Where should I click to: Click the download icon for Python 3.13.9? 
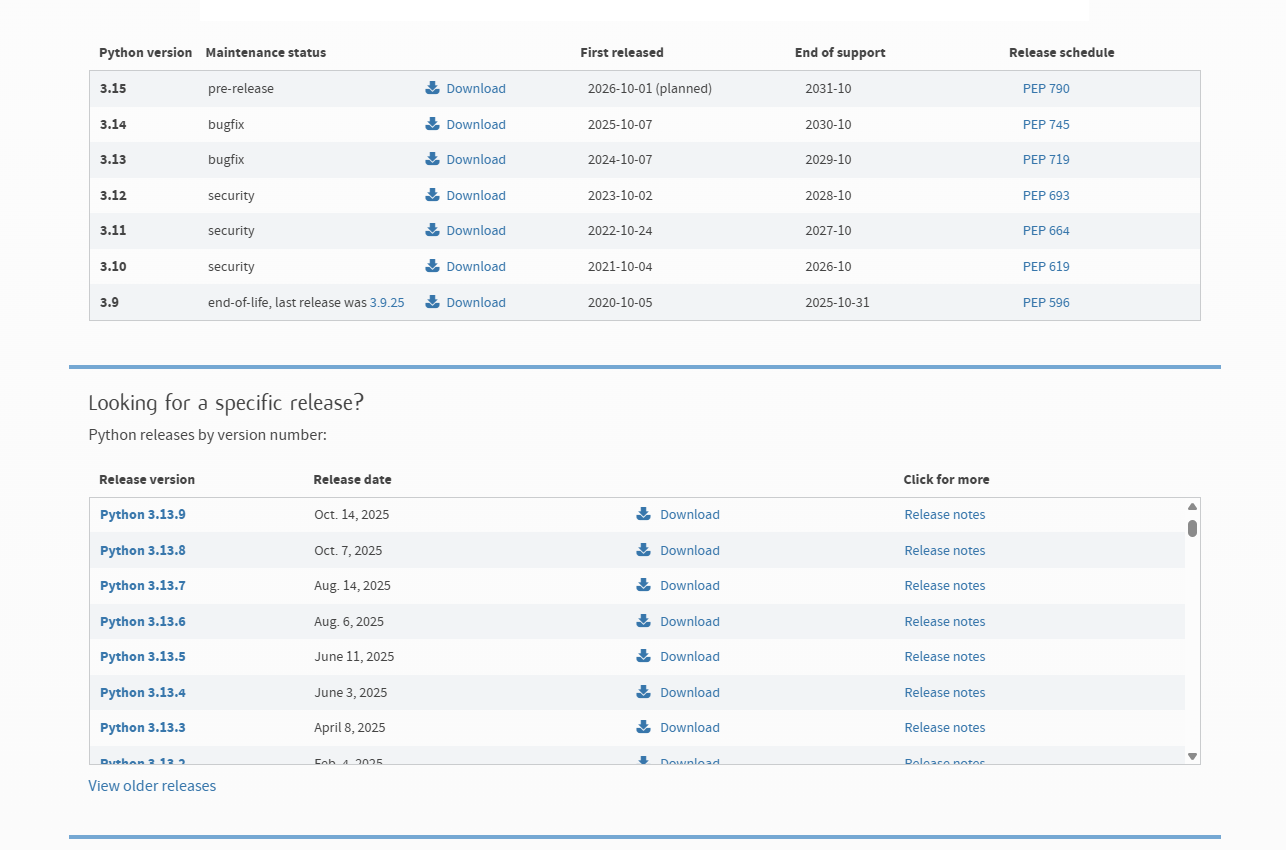(643, 514)
